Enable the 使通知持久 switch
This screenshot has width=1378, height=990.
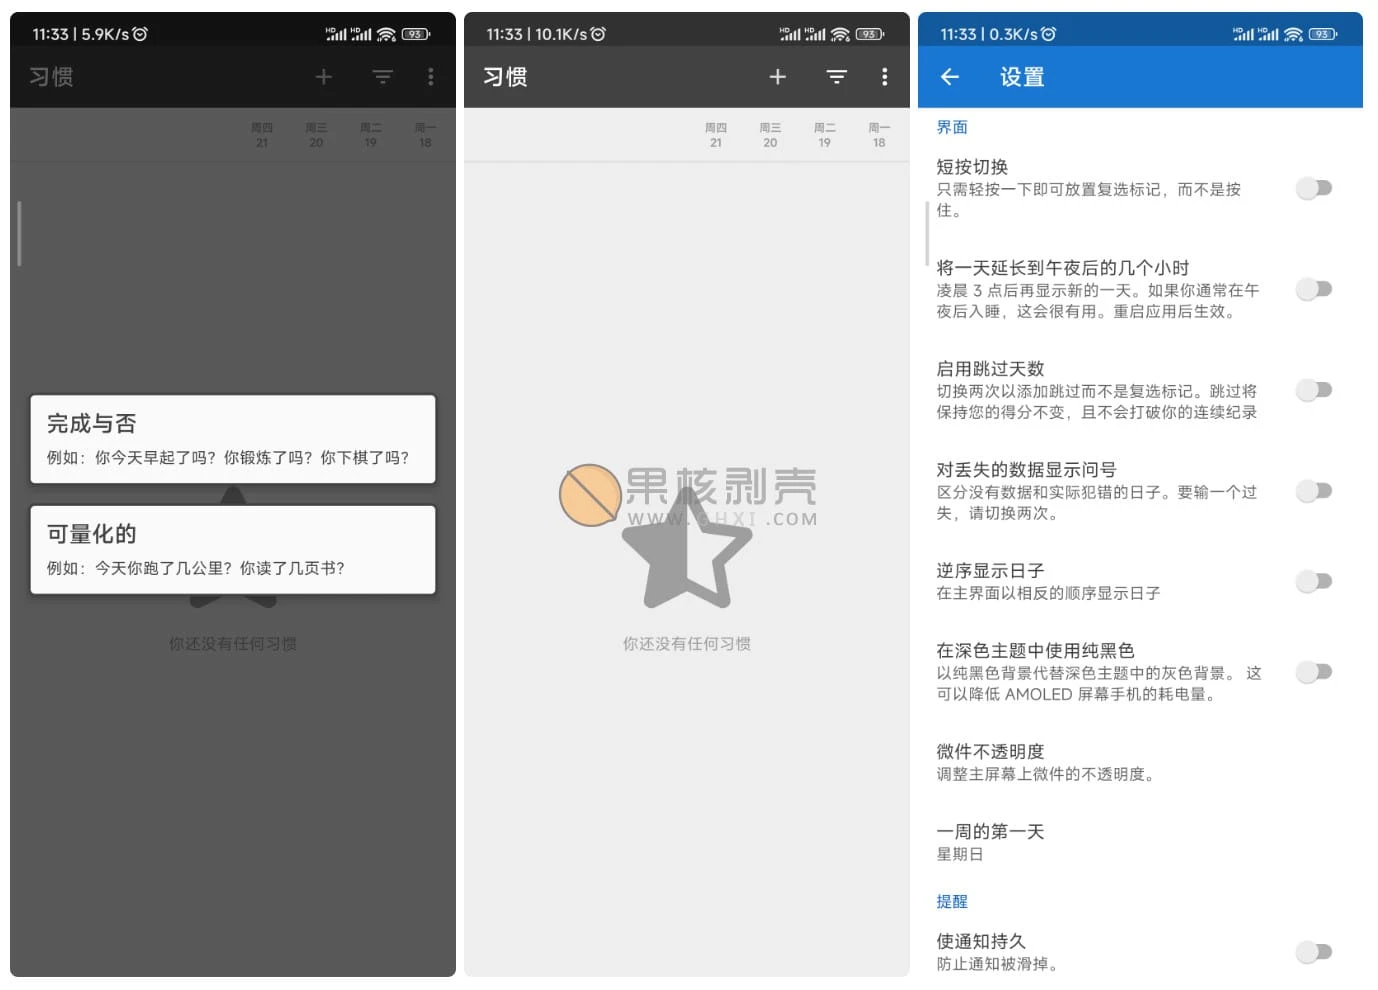(1314, 952)
